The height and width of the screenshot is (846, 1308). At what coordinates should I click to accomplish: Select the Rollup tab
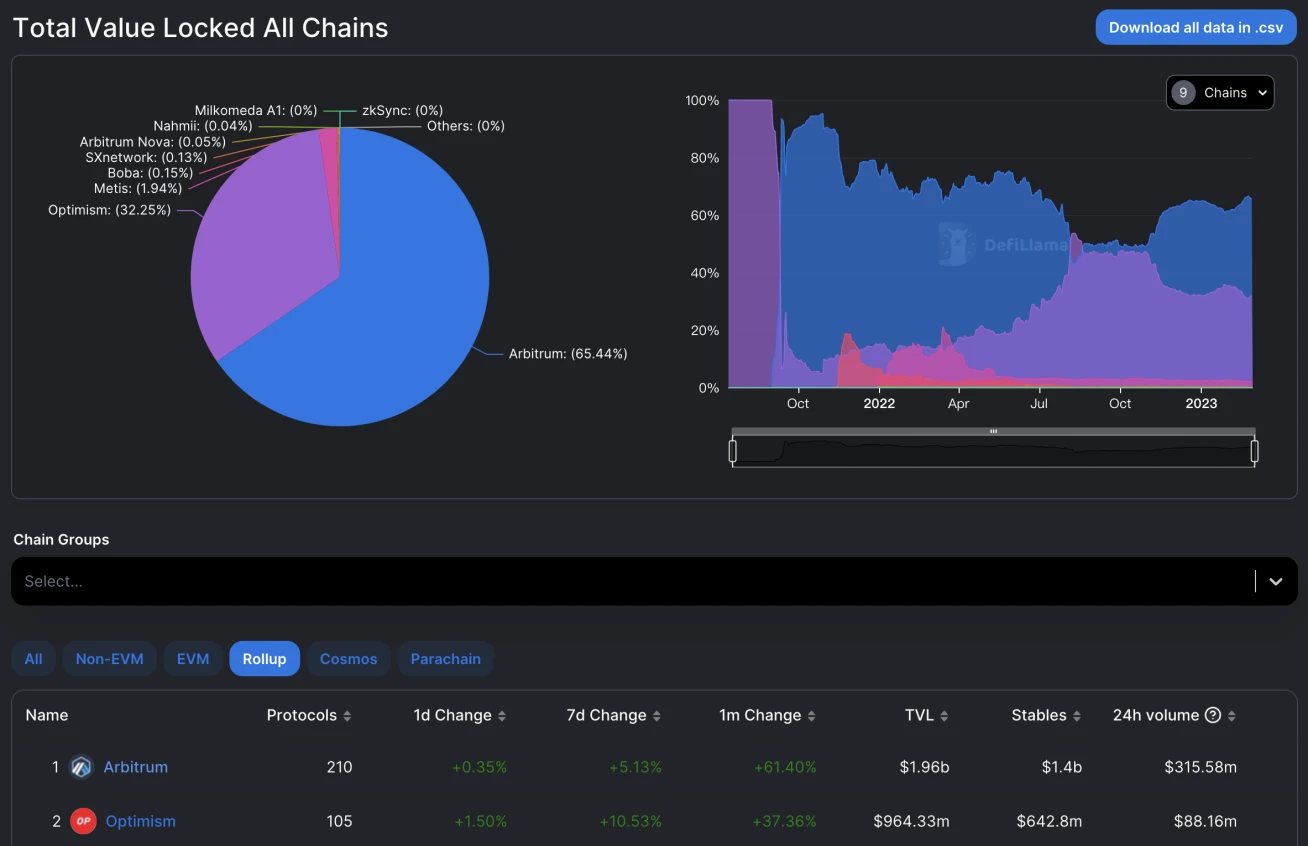[x=264, y=659]
